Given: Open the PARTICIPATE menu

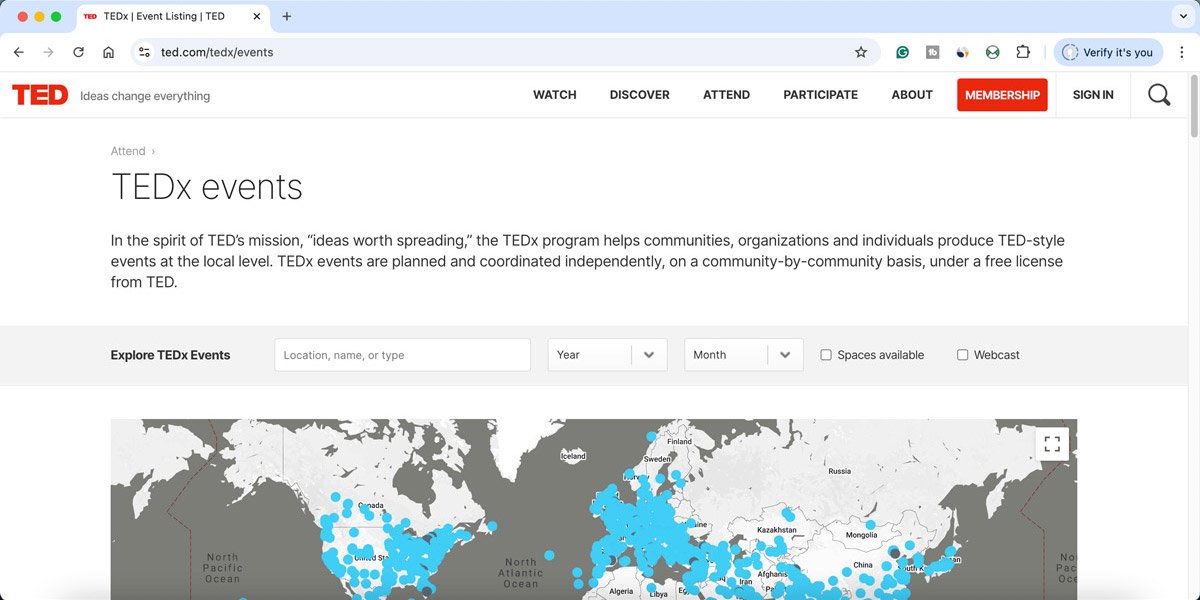Looking at the screenshot, I should click(x=820, y=95).
